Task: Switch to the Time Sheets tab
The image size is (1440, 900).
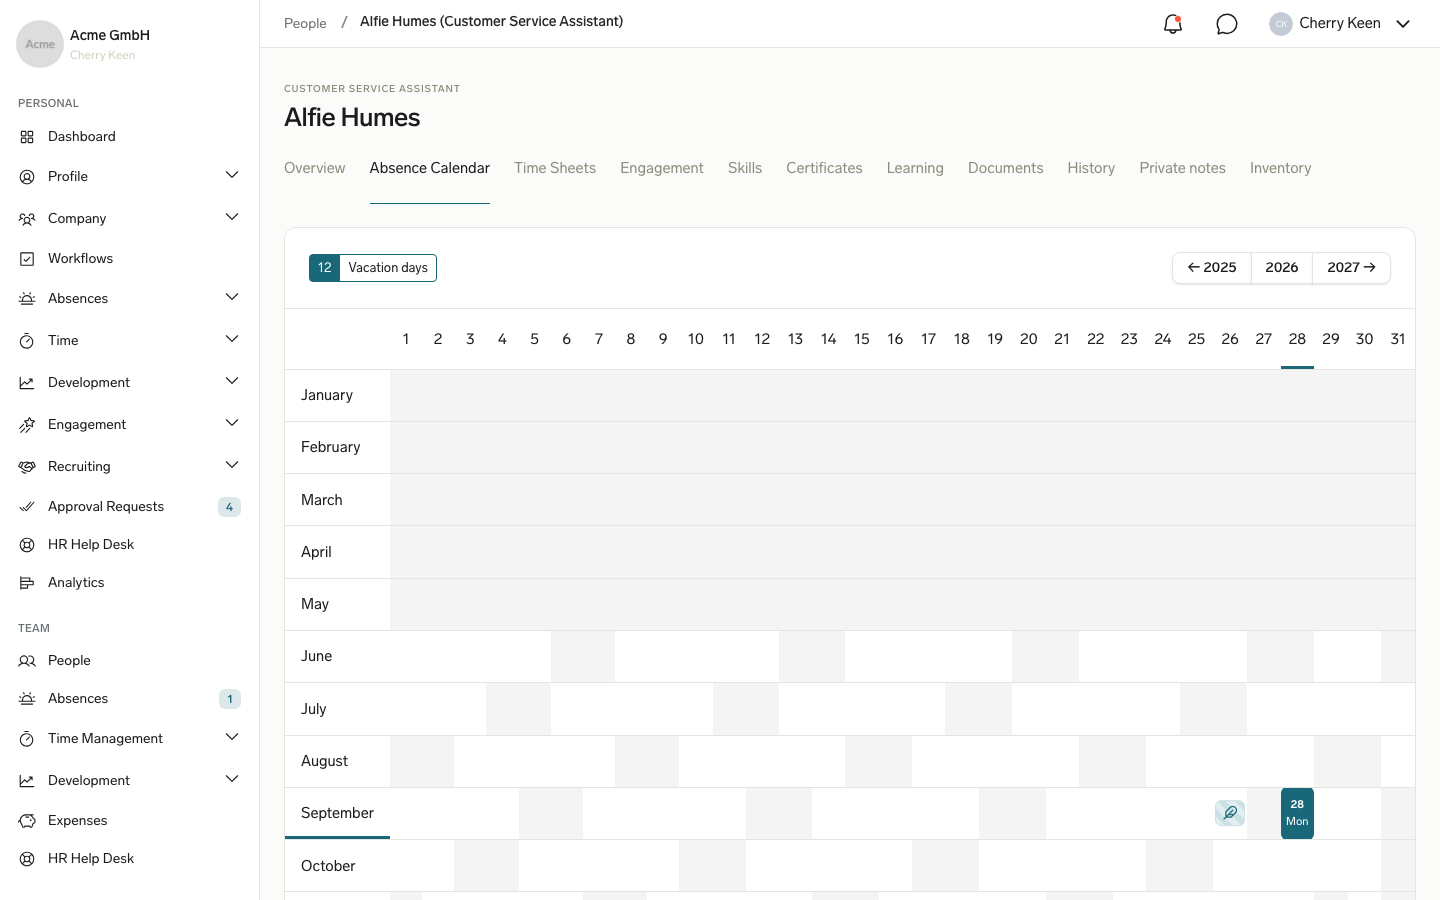Action: (555, 168)
